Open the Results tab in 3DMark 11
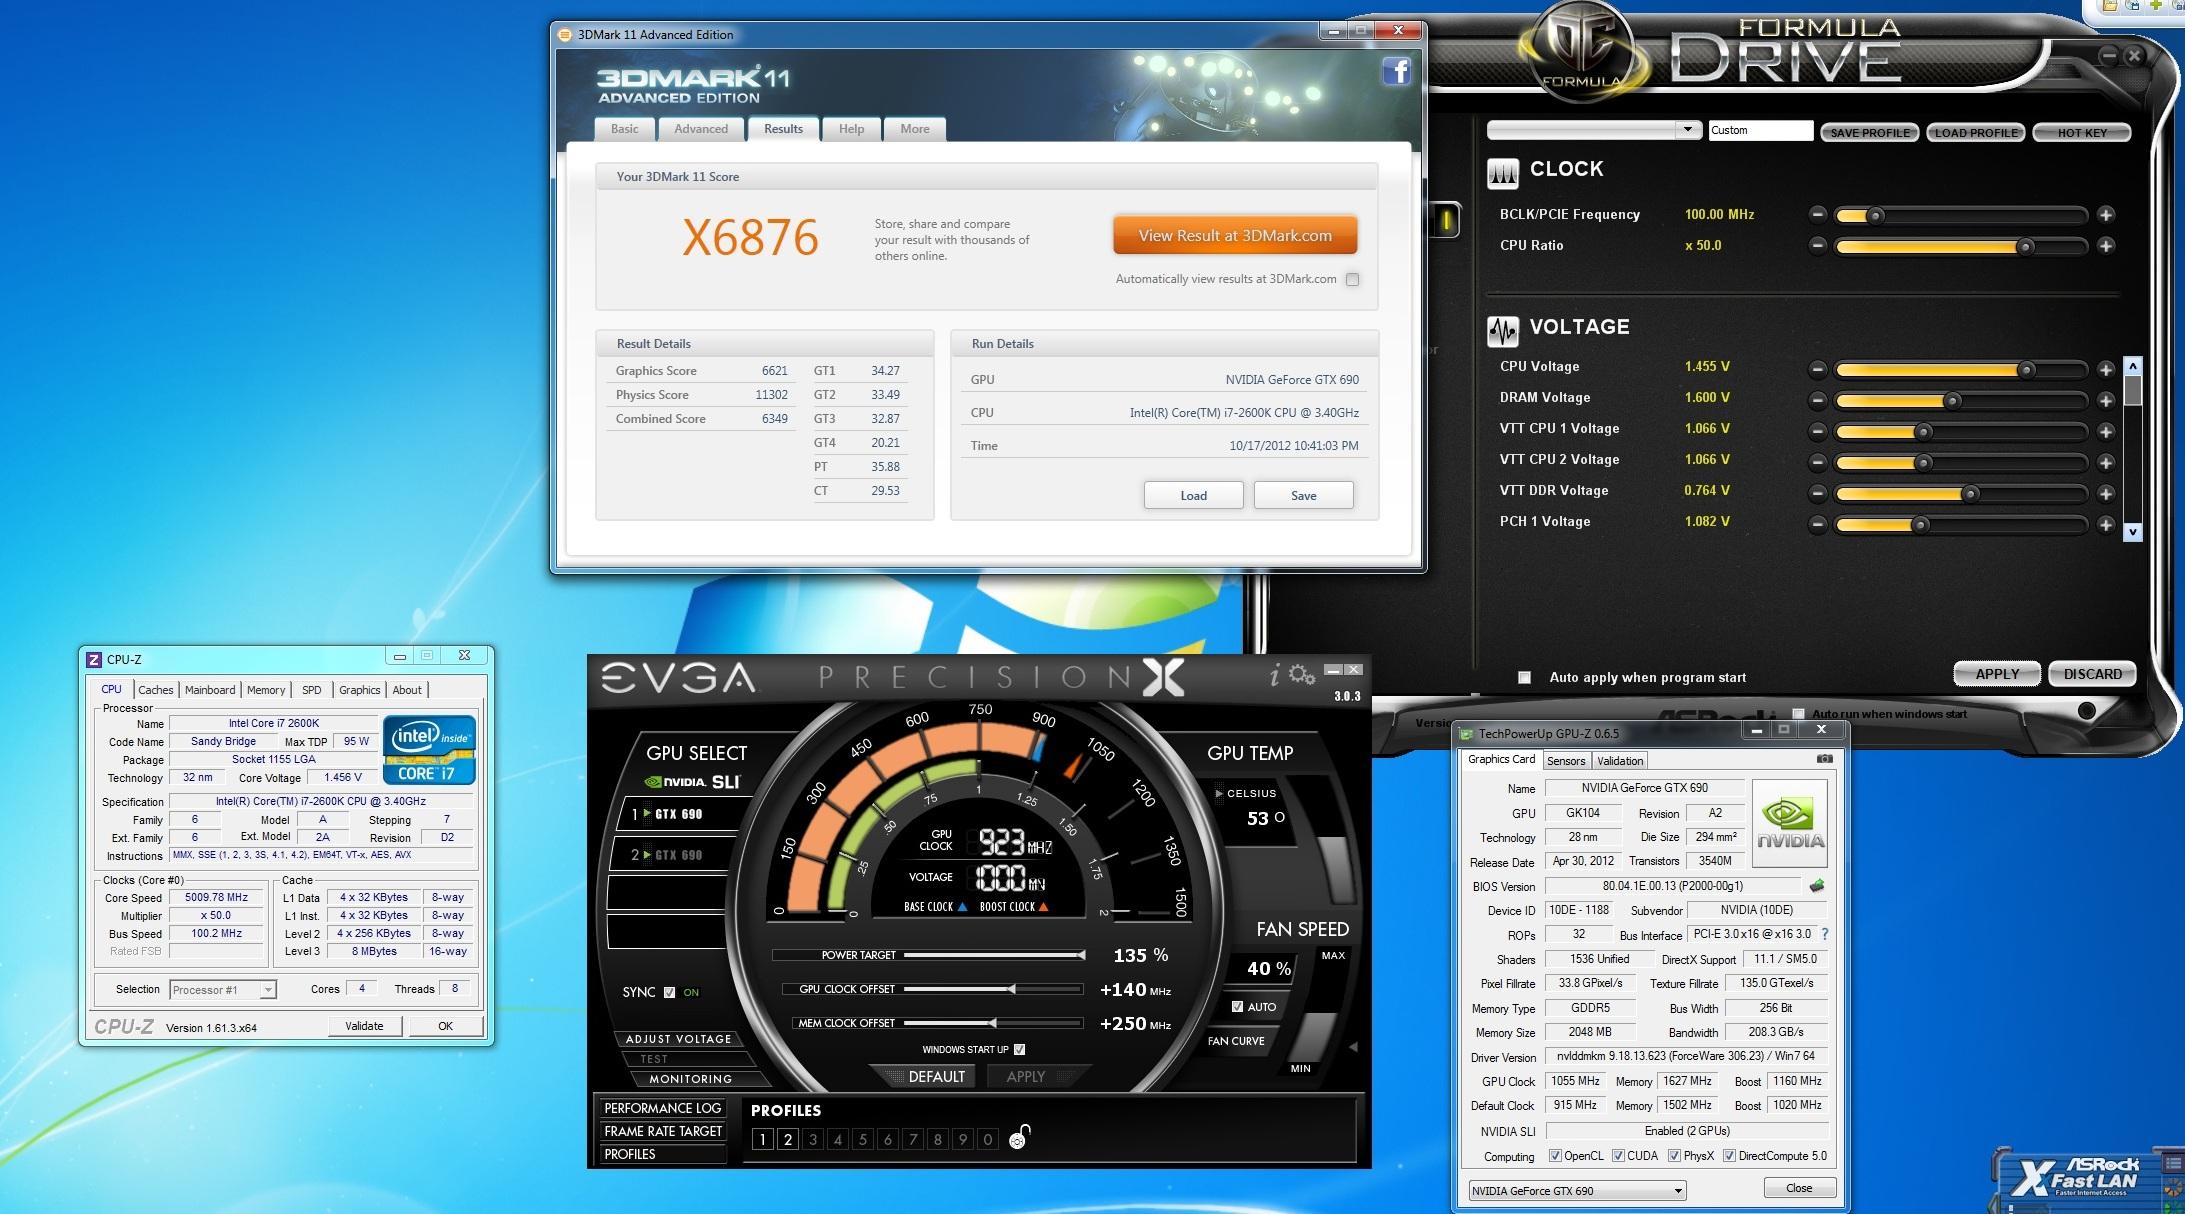Image resolution: width=2185 pixels, height=1214 pixels. [783, 129]
